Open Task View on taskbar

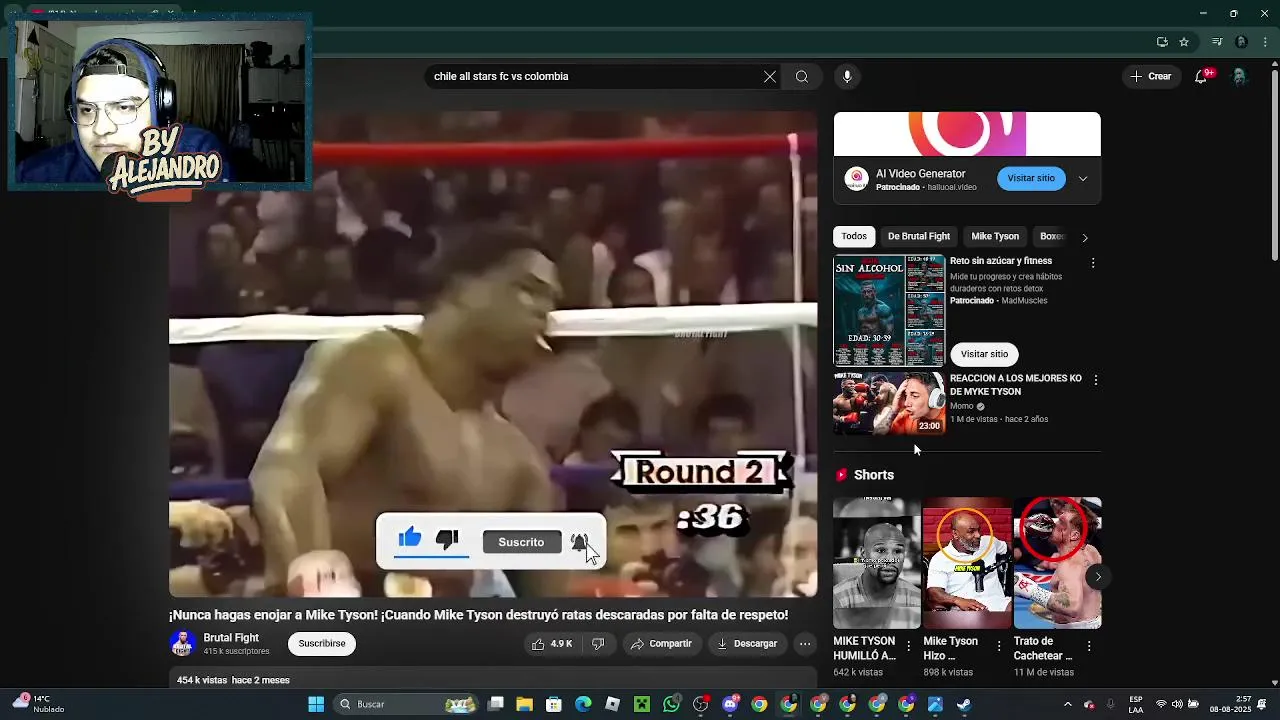coord(495,704)
